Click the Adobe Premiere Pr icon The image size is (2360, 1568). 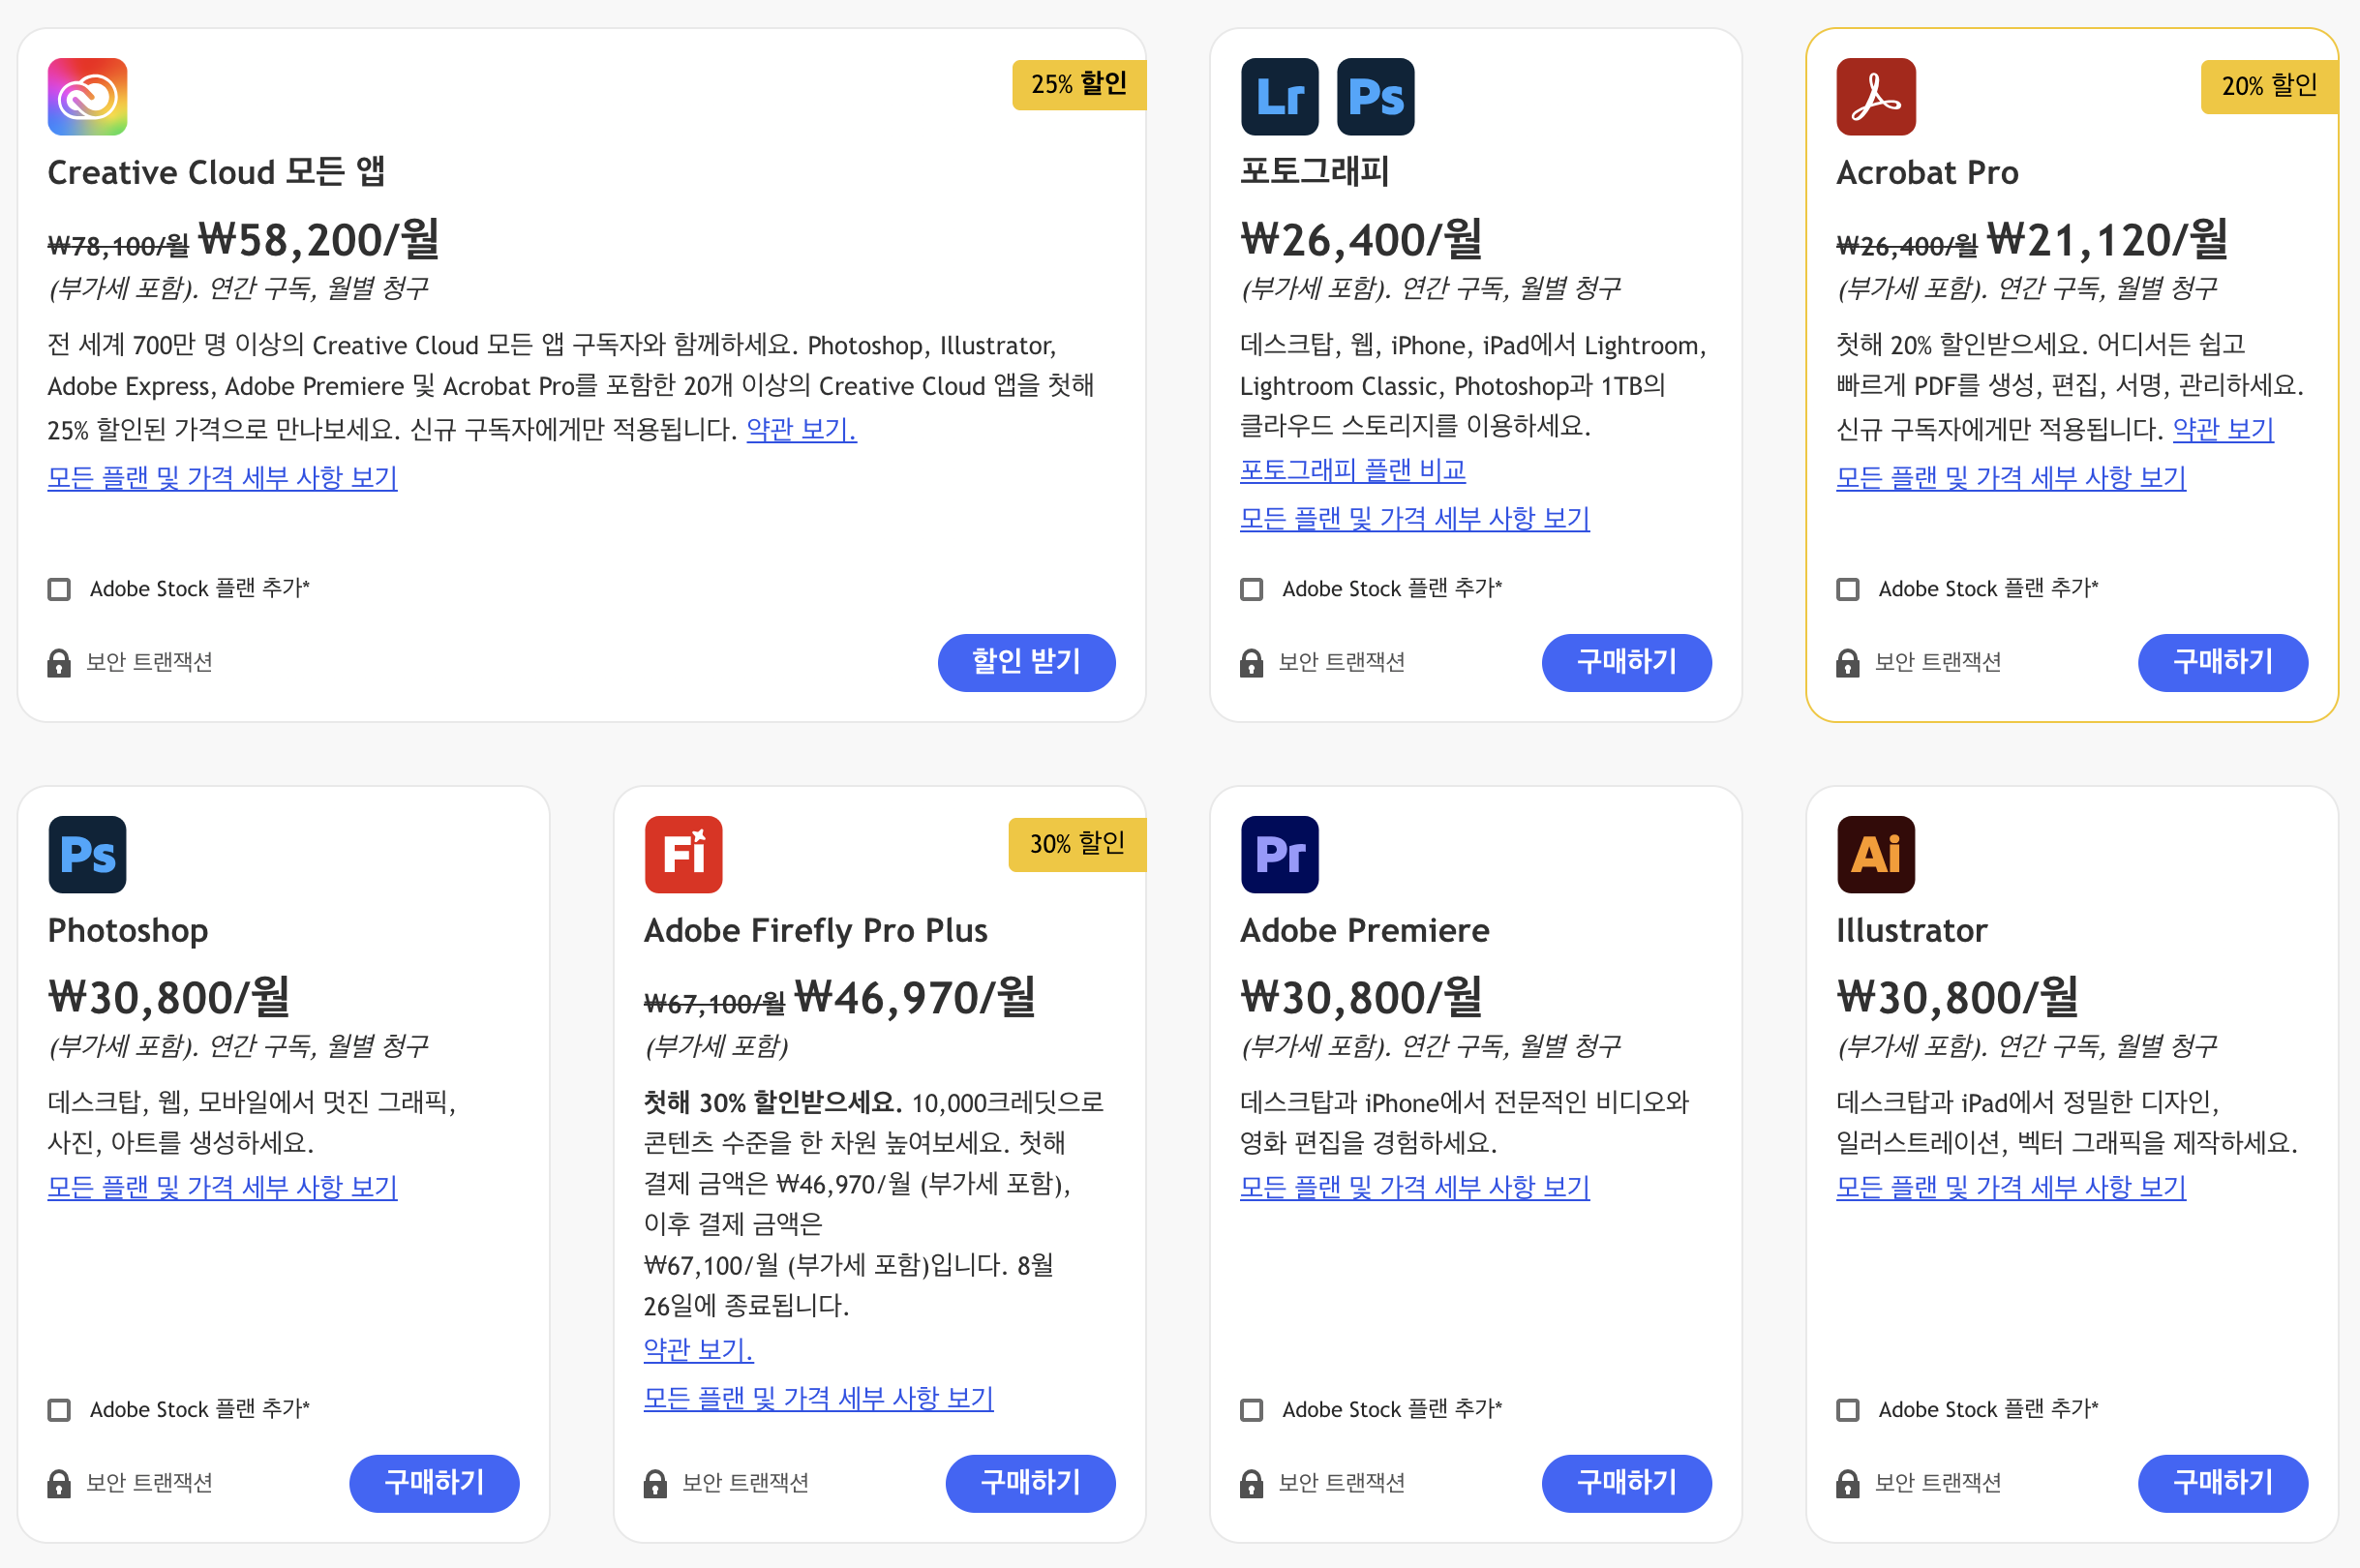[x=1279, y=855]
